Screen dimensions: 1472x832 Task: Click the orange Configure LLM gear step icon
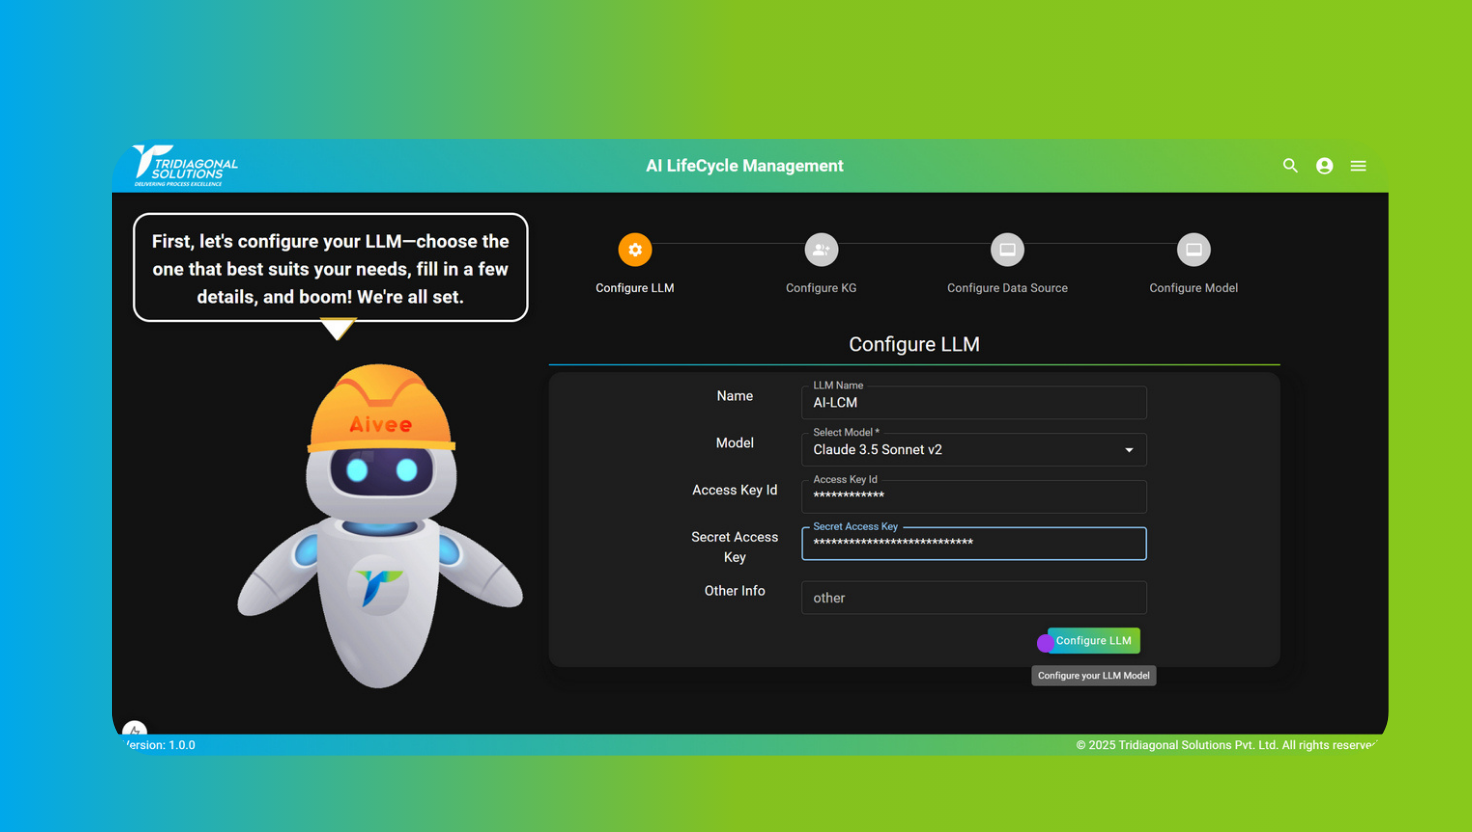[635, 250]
